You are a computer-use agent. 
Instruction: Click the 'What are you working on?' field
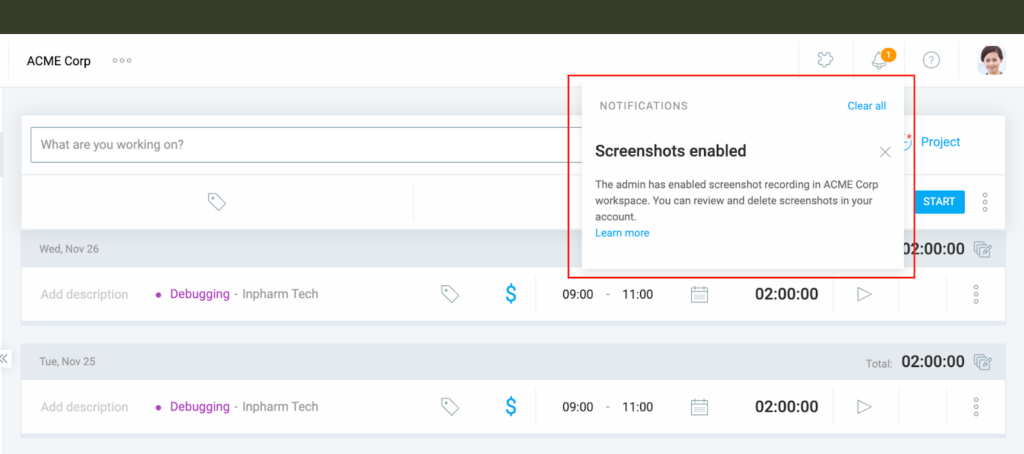coord(300,145)
